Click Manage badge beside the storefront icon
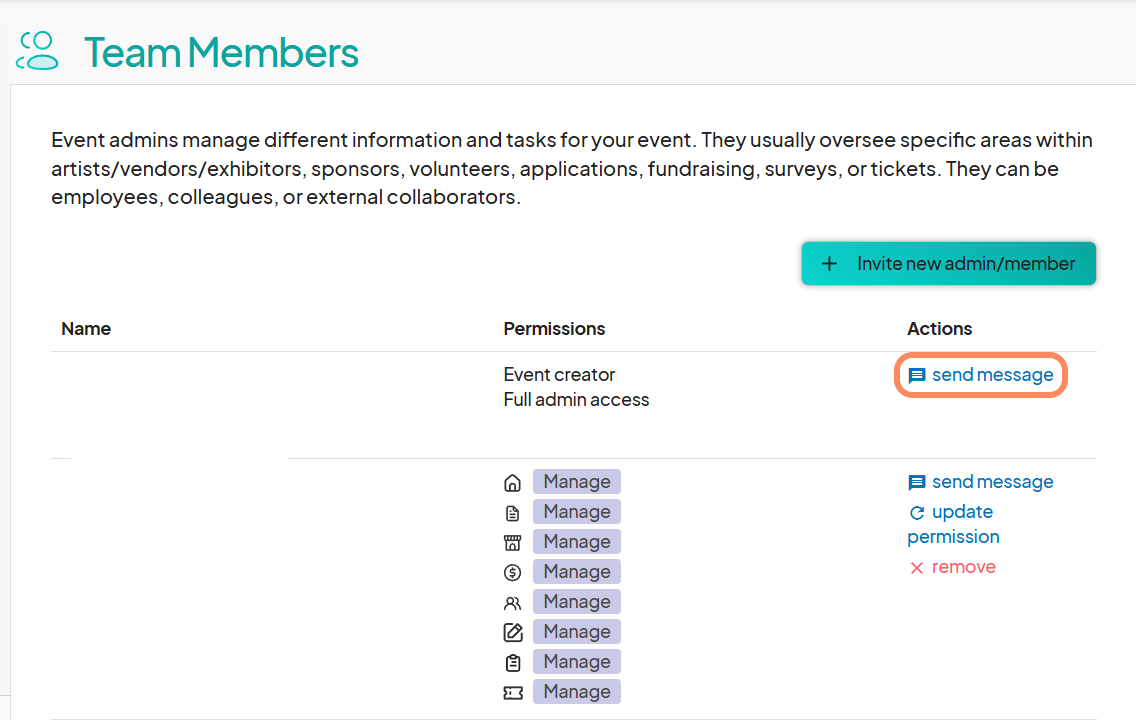 pyautogui.click(x=577, y=542)
